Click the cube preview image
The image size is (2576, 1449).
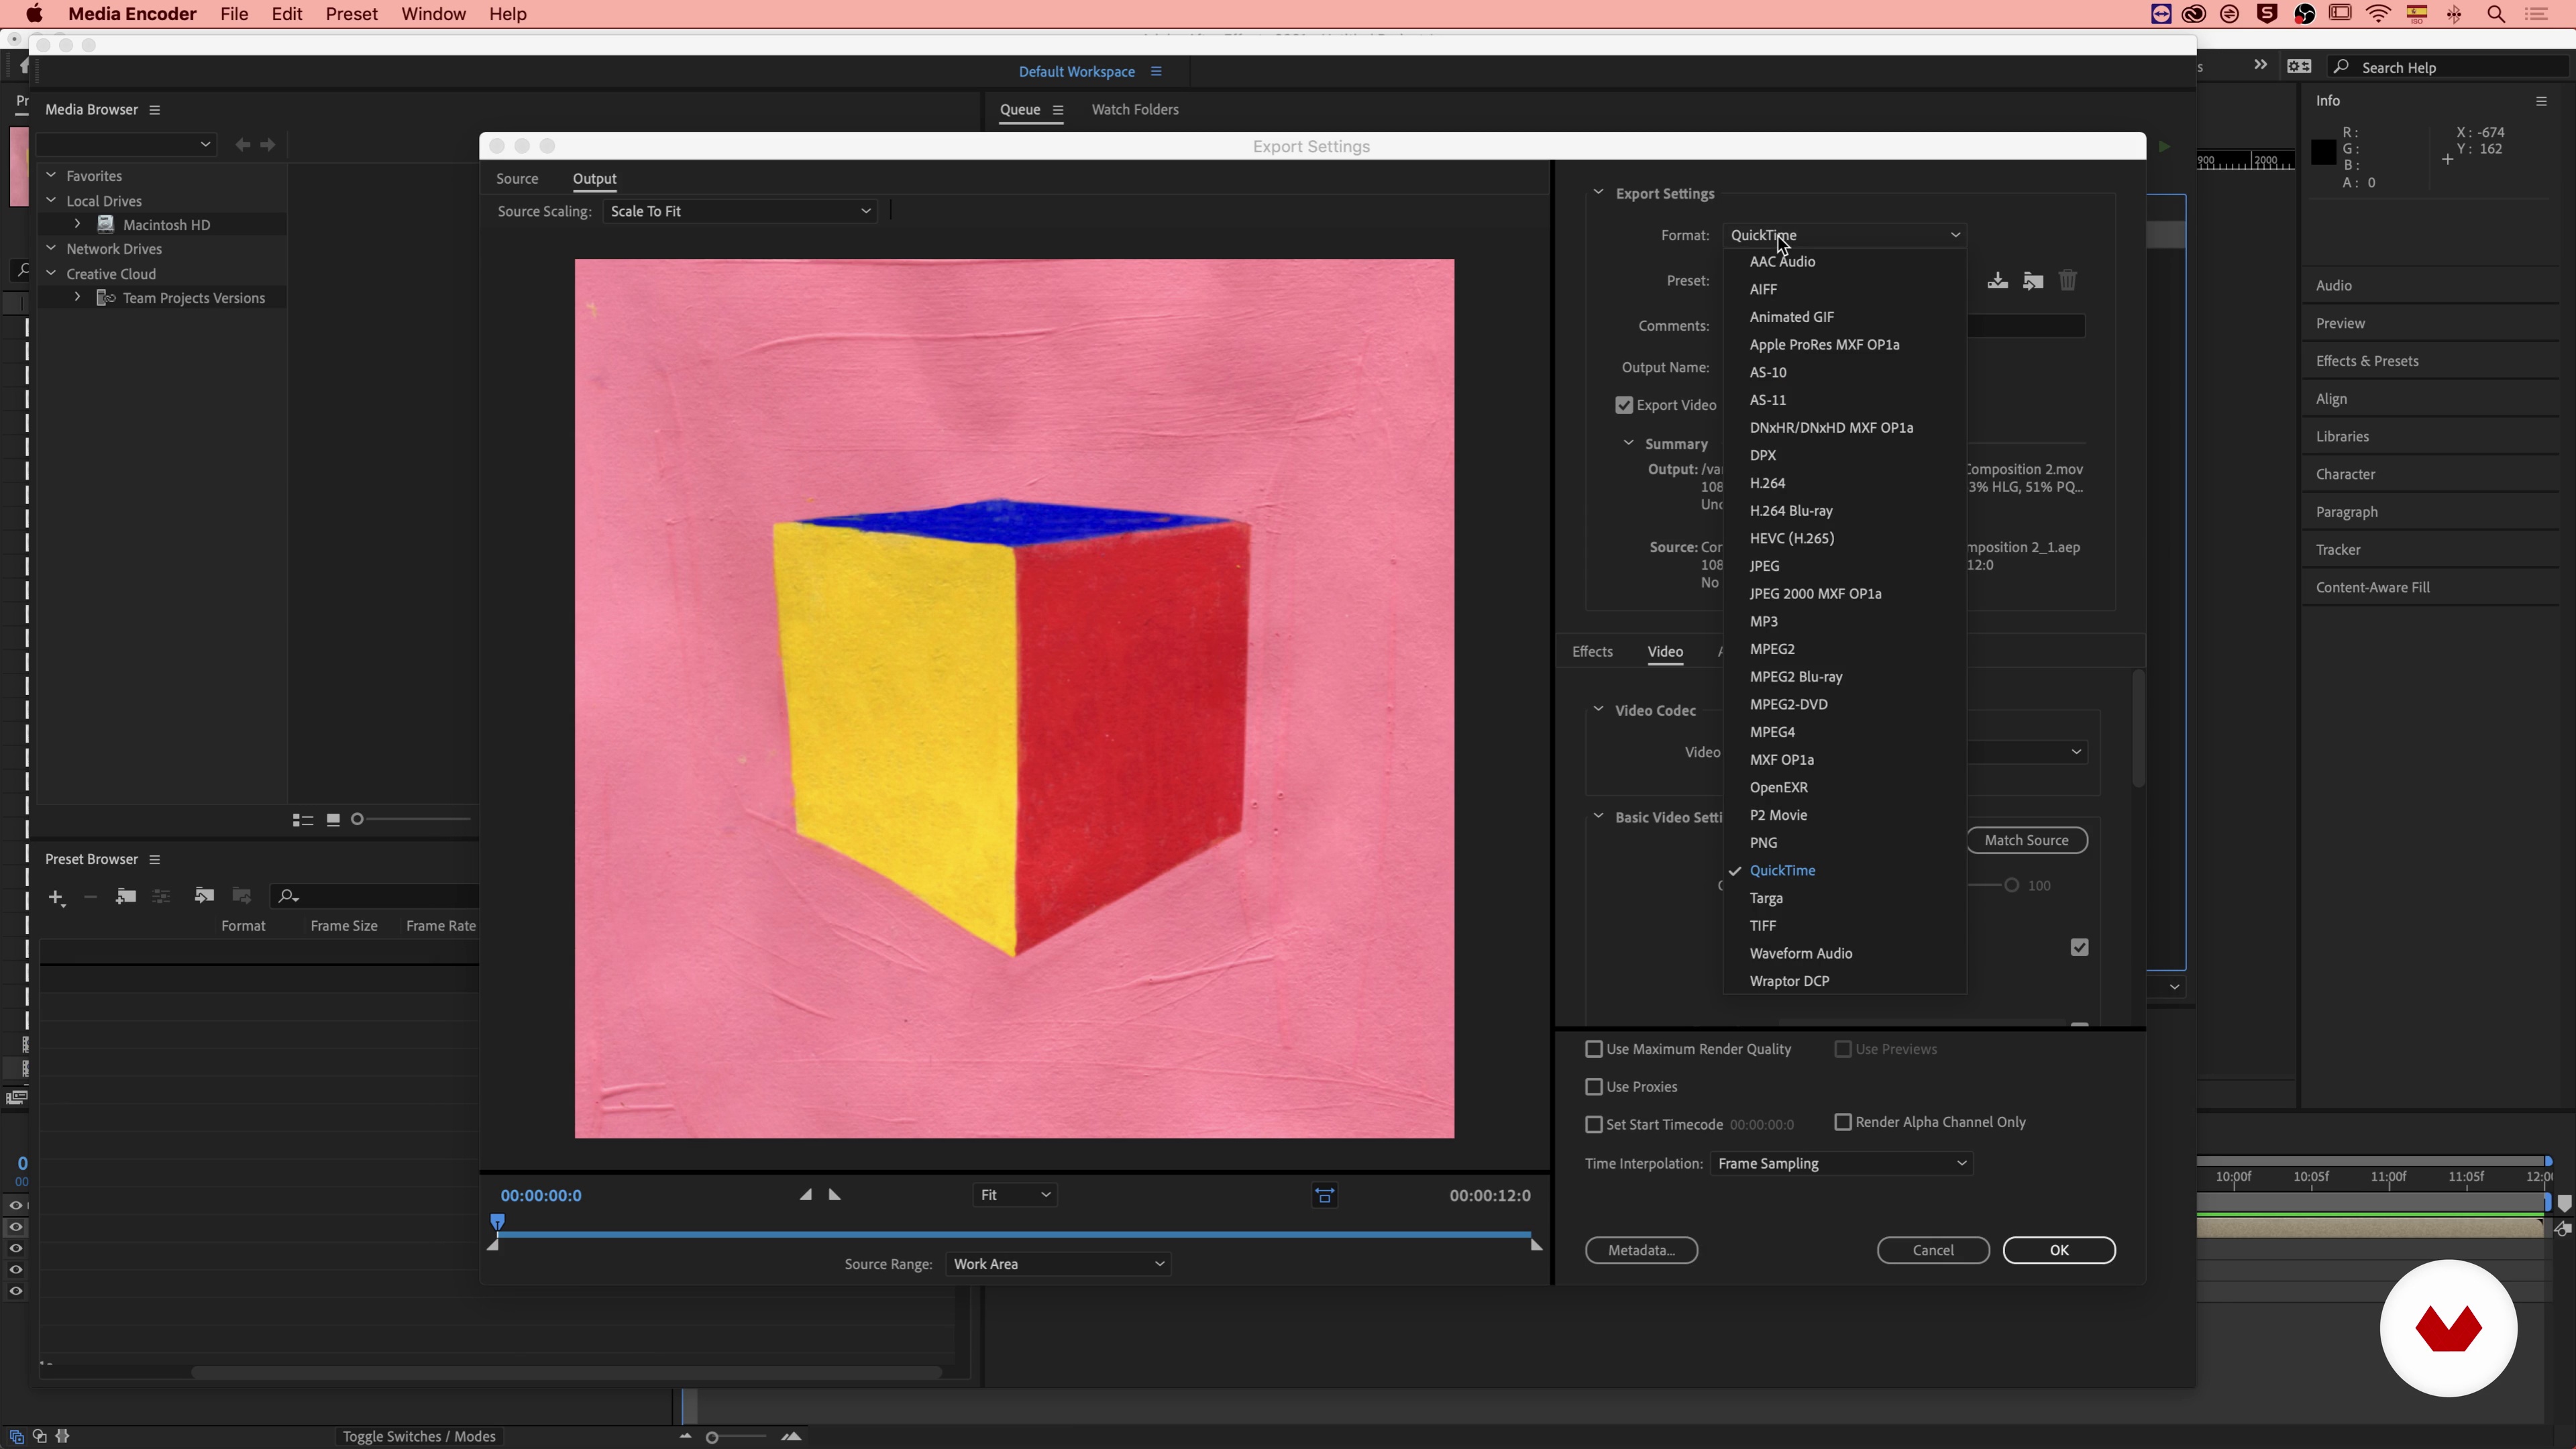click(x=1014, y=699)
